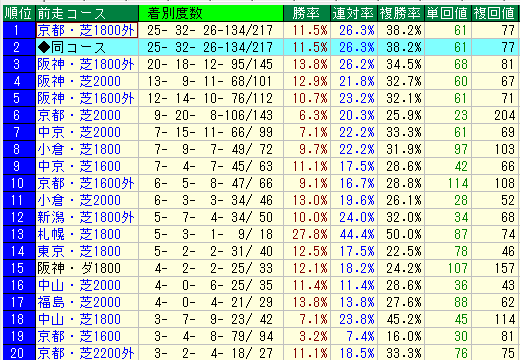Sort by the 単回値 column header
The height and width of the screenshot is (360, 520).
tap(448, 14)
